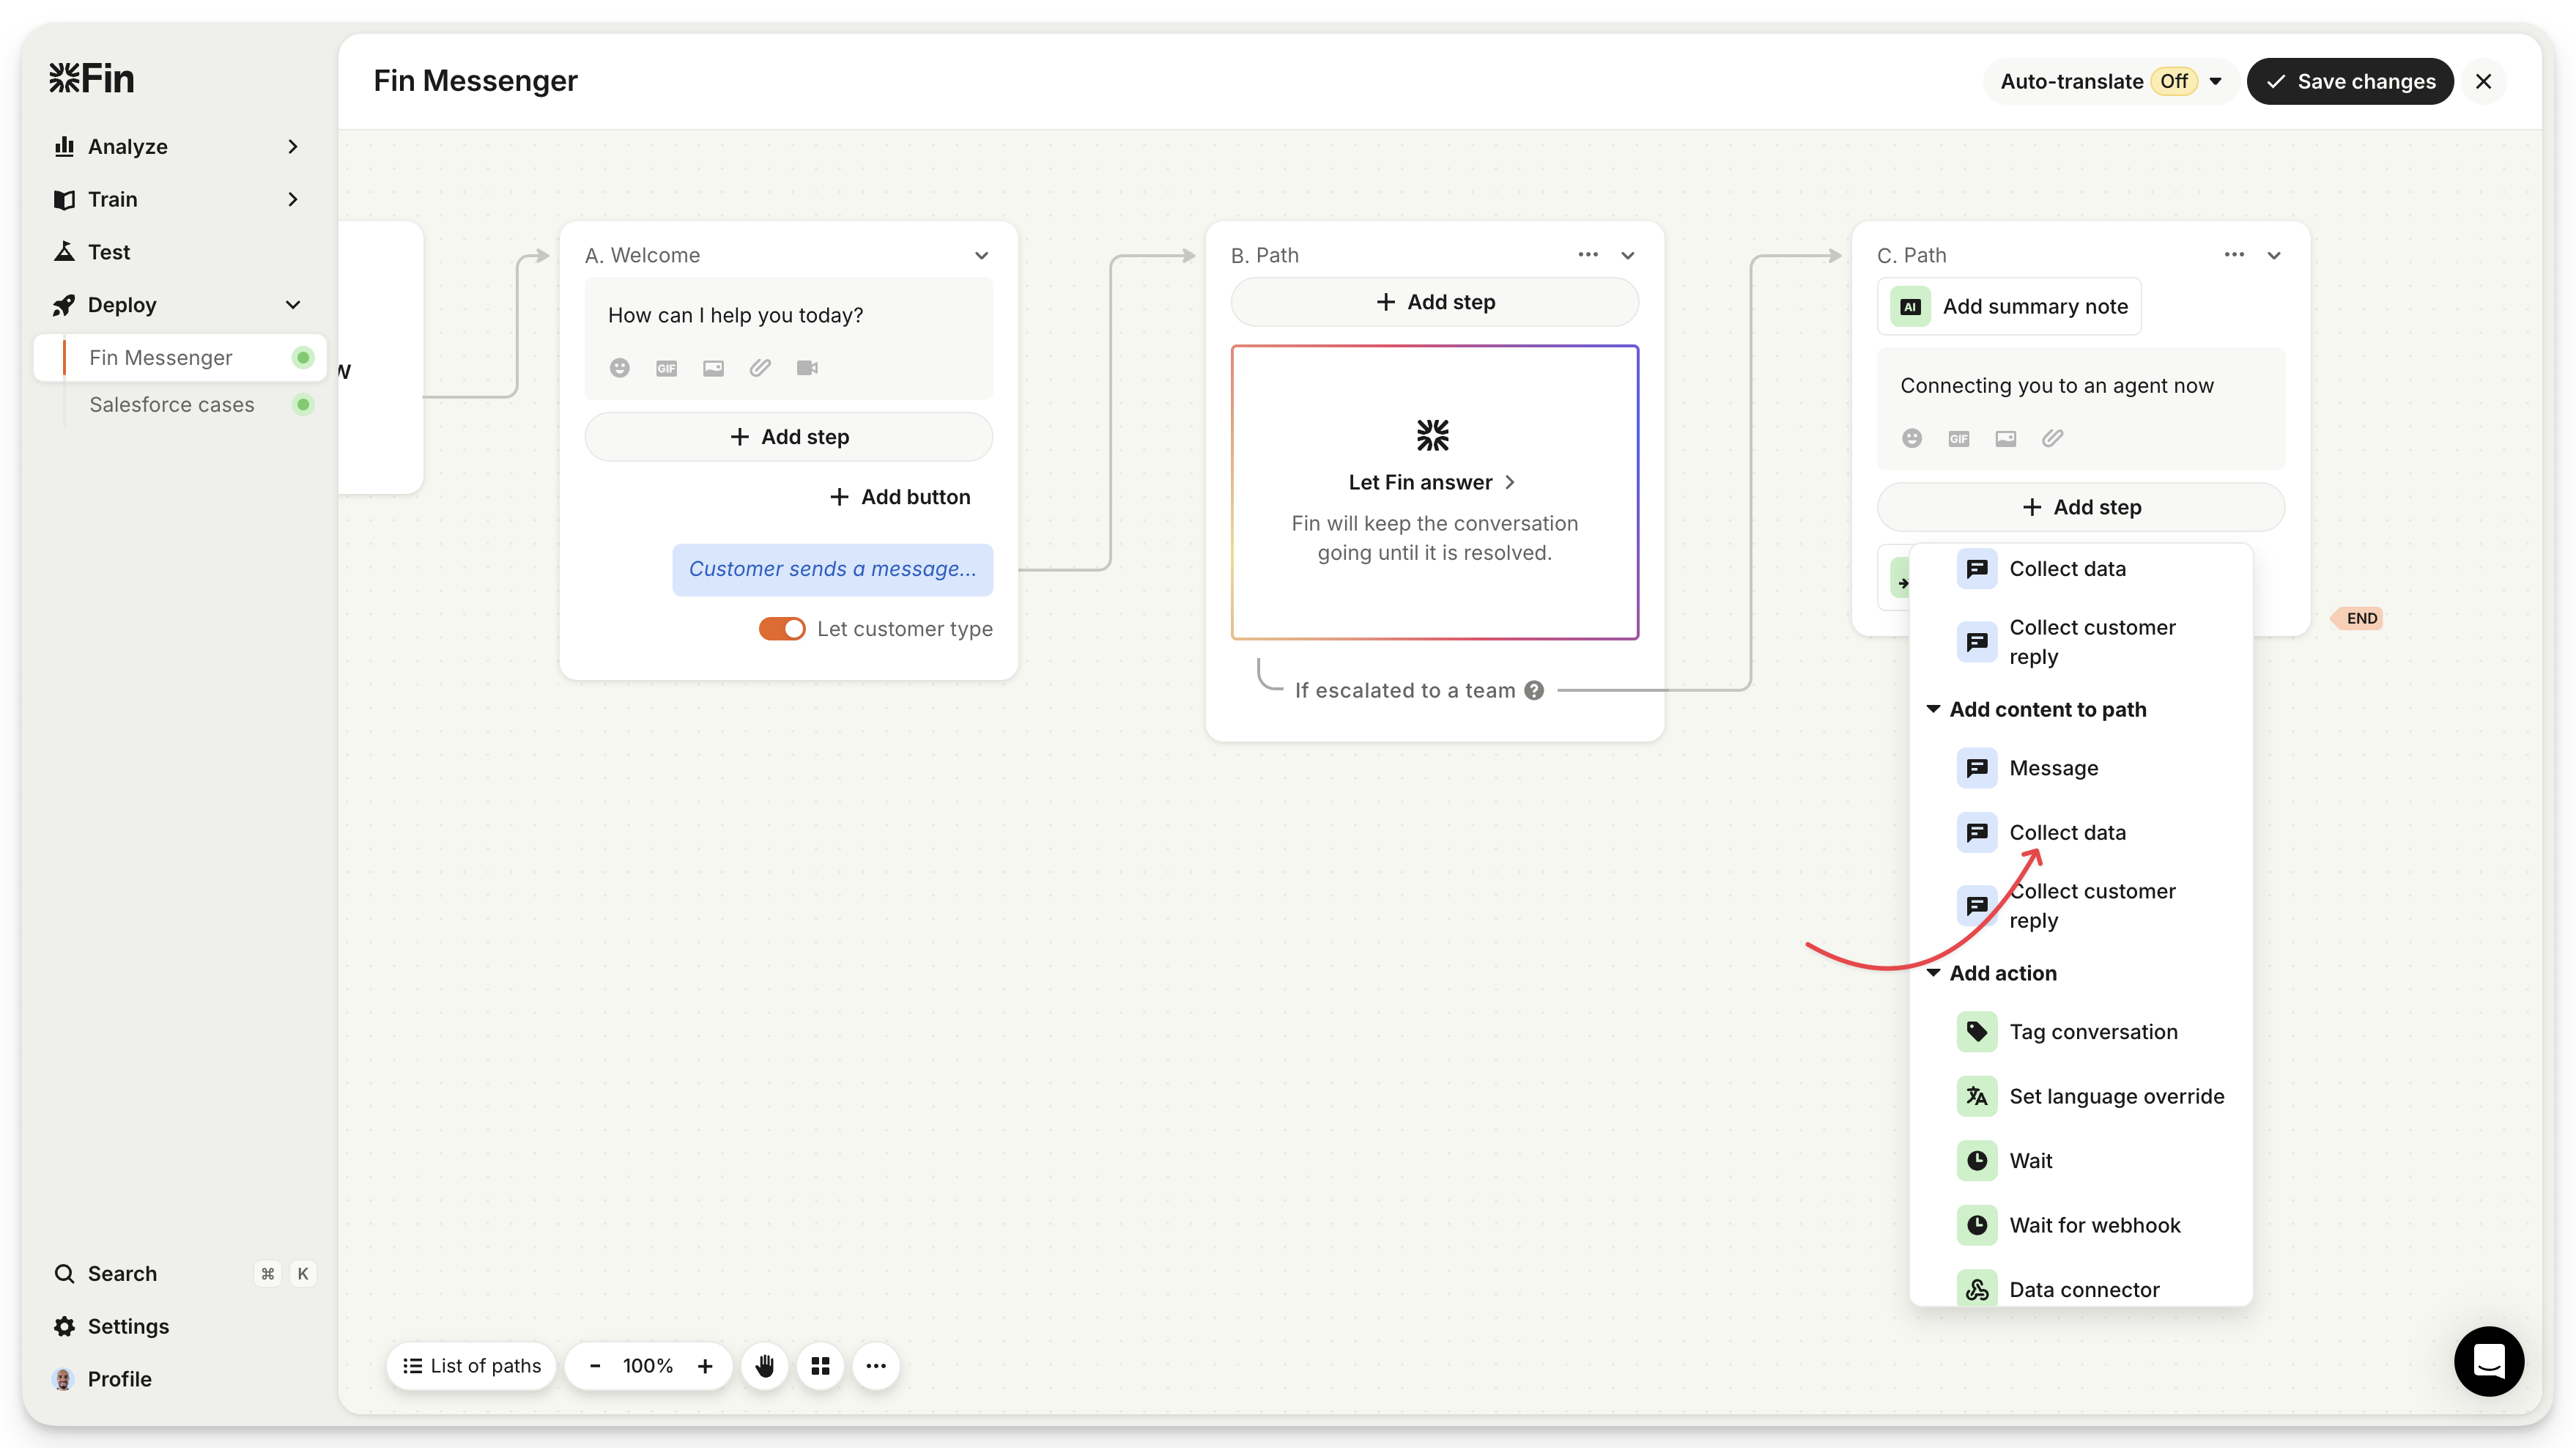Click the emoji icon in Welcome message
This screenshot has height=1448, width=2576.
pos(620,368)
